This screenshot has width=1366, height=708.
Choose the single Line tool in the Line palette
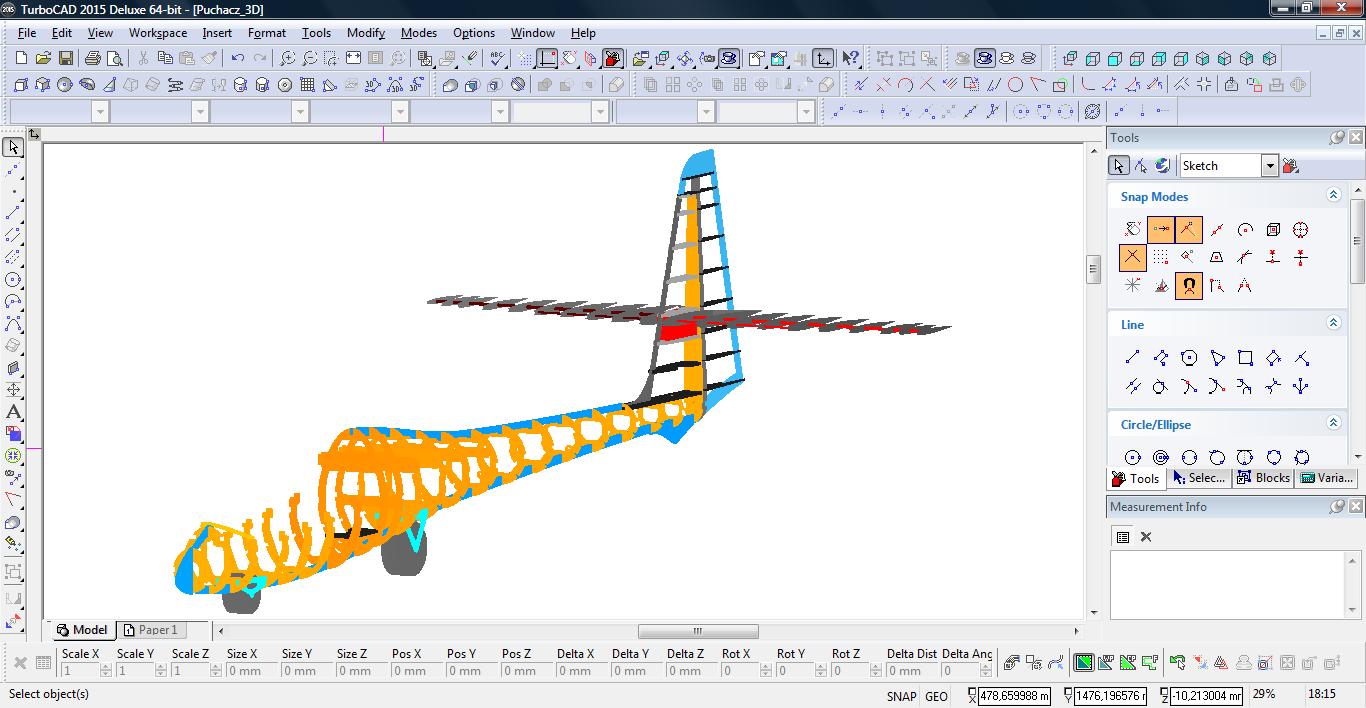[1132, 358]
